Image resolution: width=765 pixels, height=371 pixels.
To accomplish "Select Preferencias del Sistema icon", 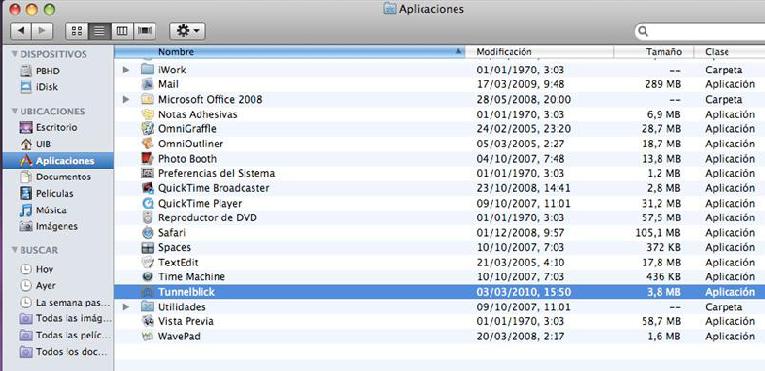I will pyautogui.click(x=147, y=173).
